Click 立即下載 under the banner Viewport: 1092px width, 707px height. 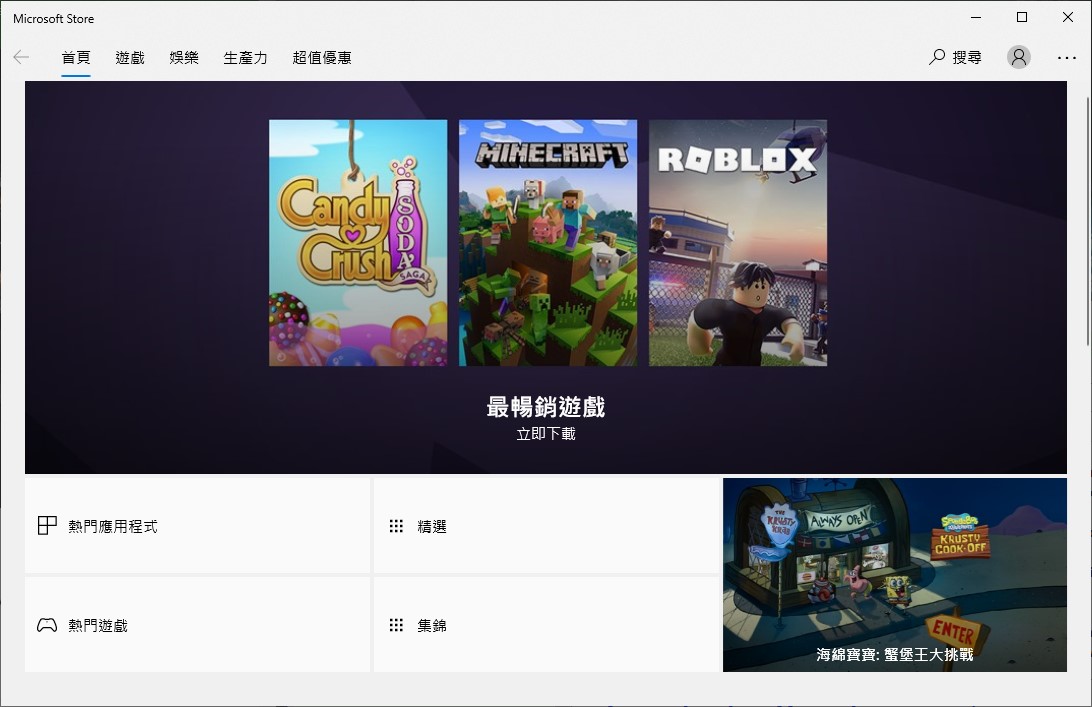tap(546, 434)
